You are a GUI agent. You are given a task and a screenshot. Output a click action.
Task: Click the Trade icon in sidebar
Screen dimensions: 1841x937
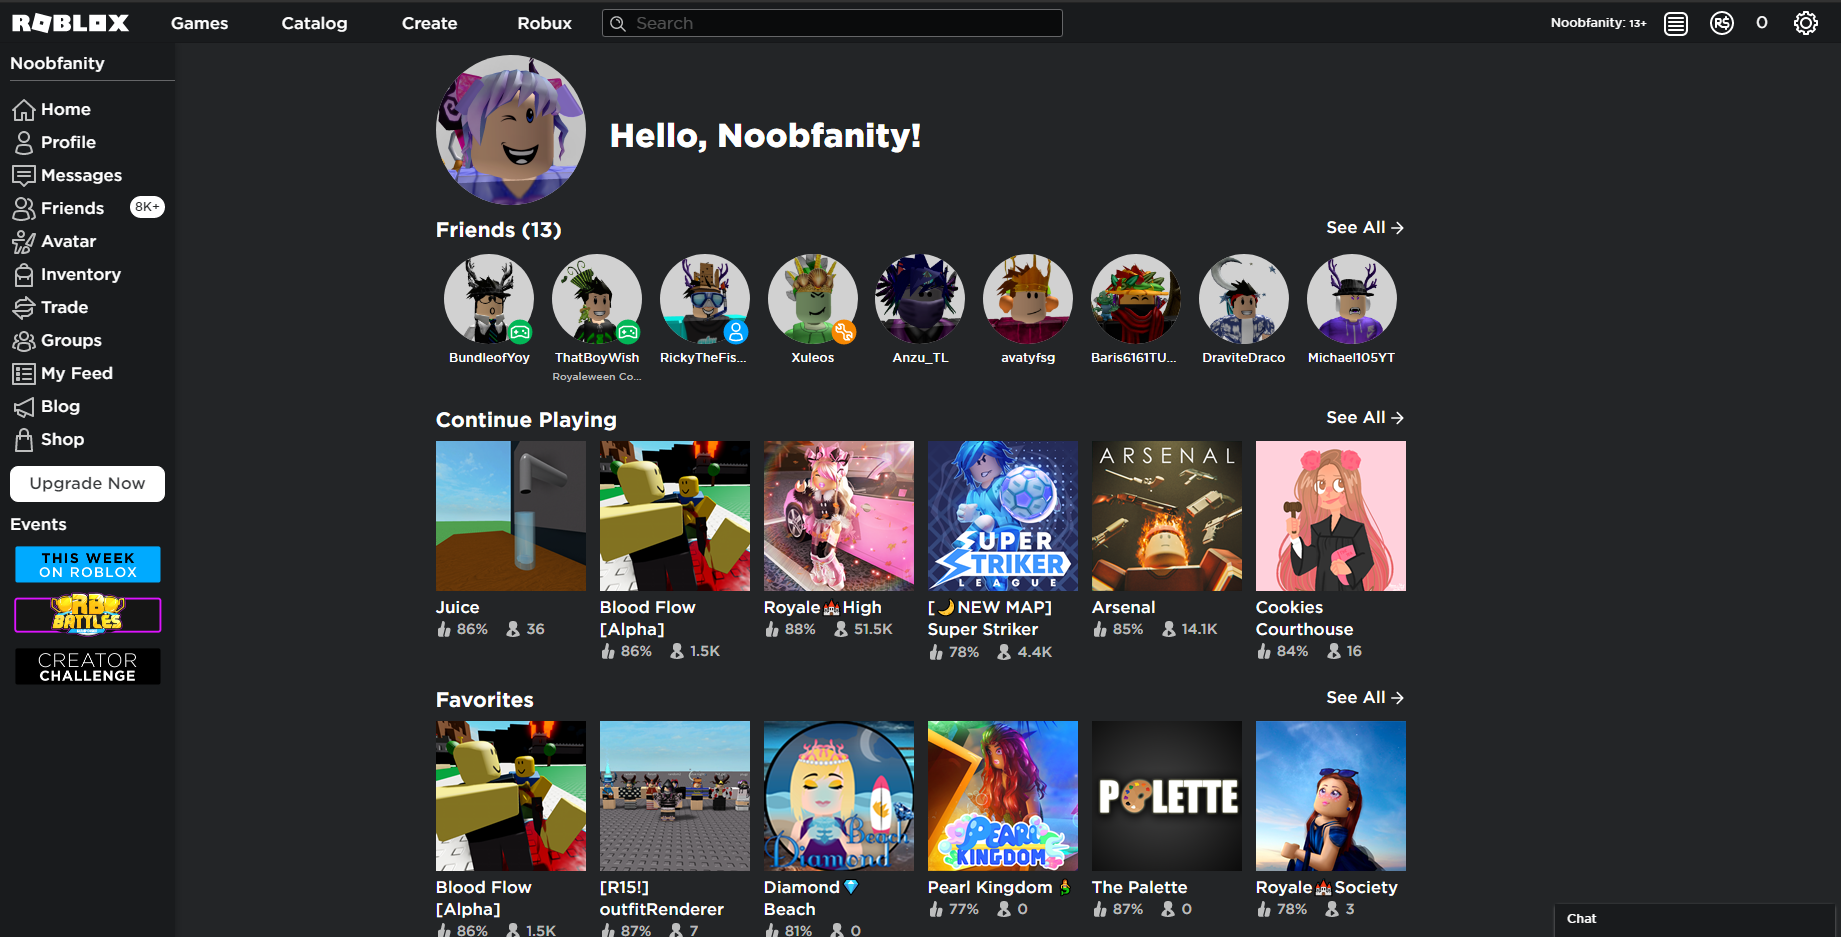[24, 308]
